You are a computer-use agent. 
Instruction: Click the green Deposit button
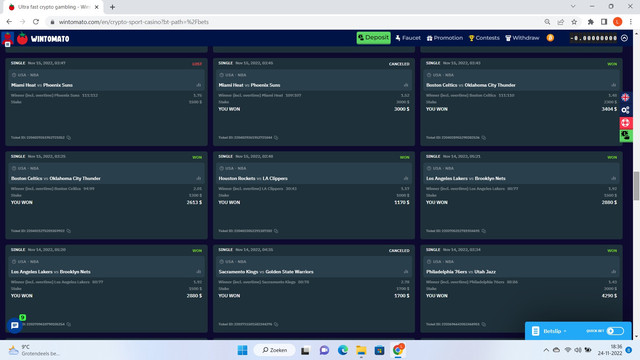coord(373,38)
